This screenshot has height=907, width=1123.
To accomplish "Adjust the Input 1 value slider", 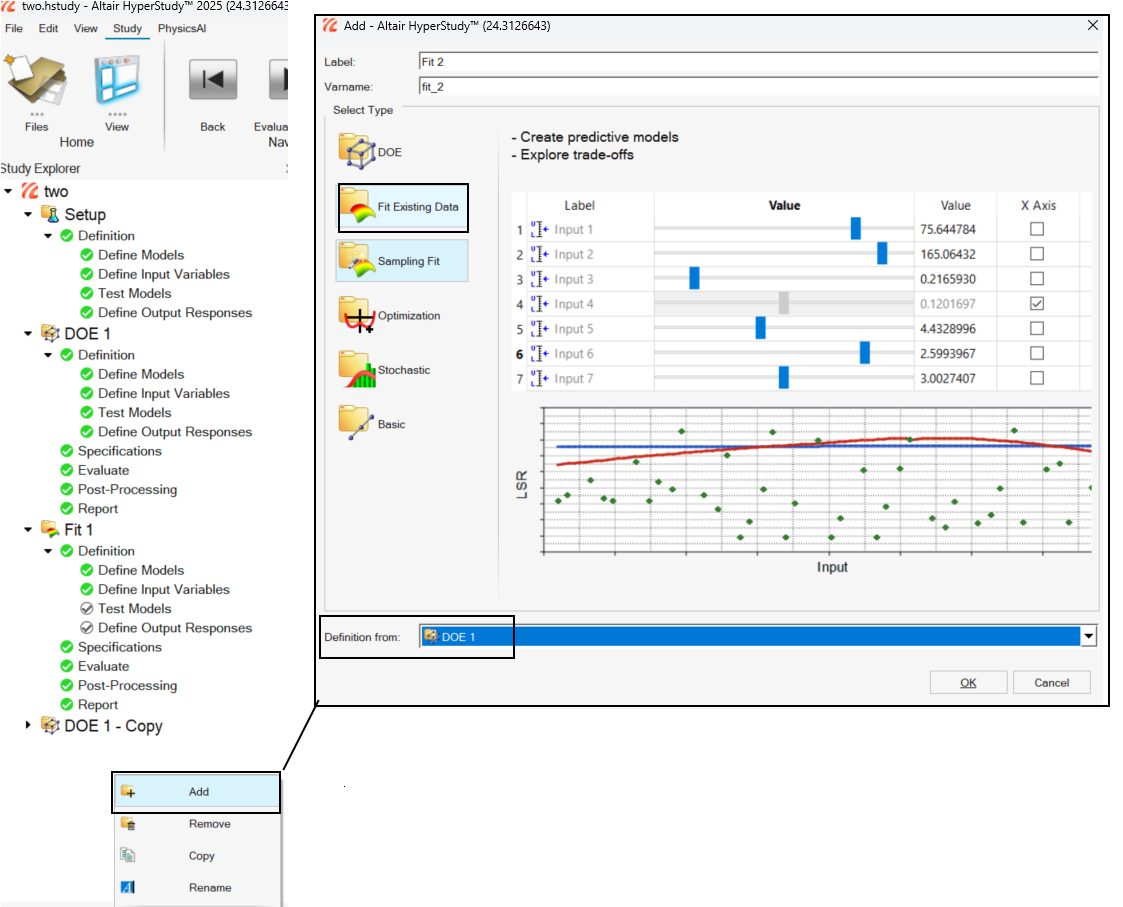I will pos(856,229).
